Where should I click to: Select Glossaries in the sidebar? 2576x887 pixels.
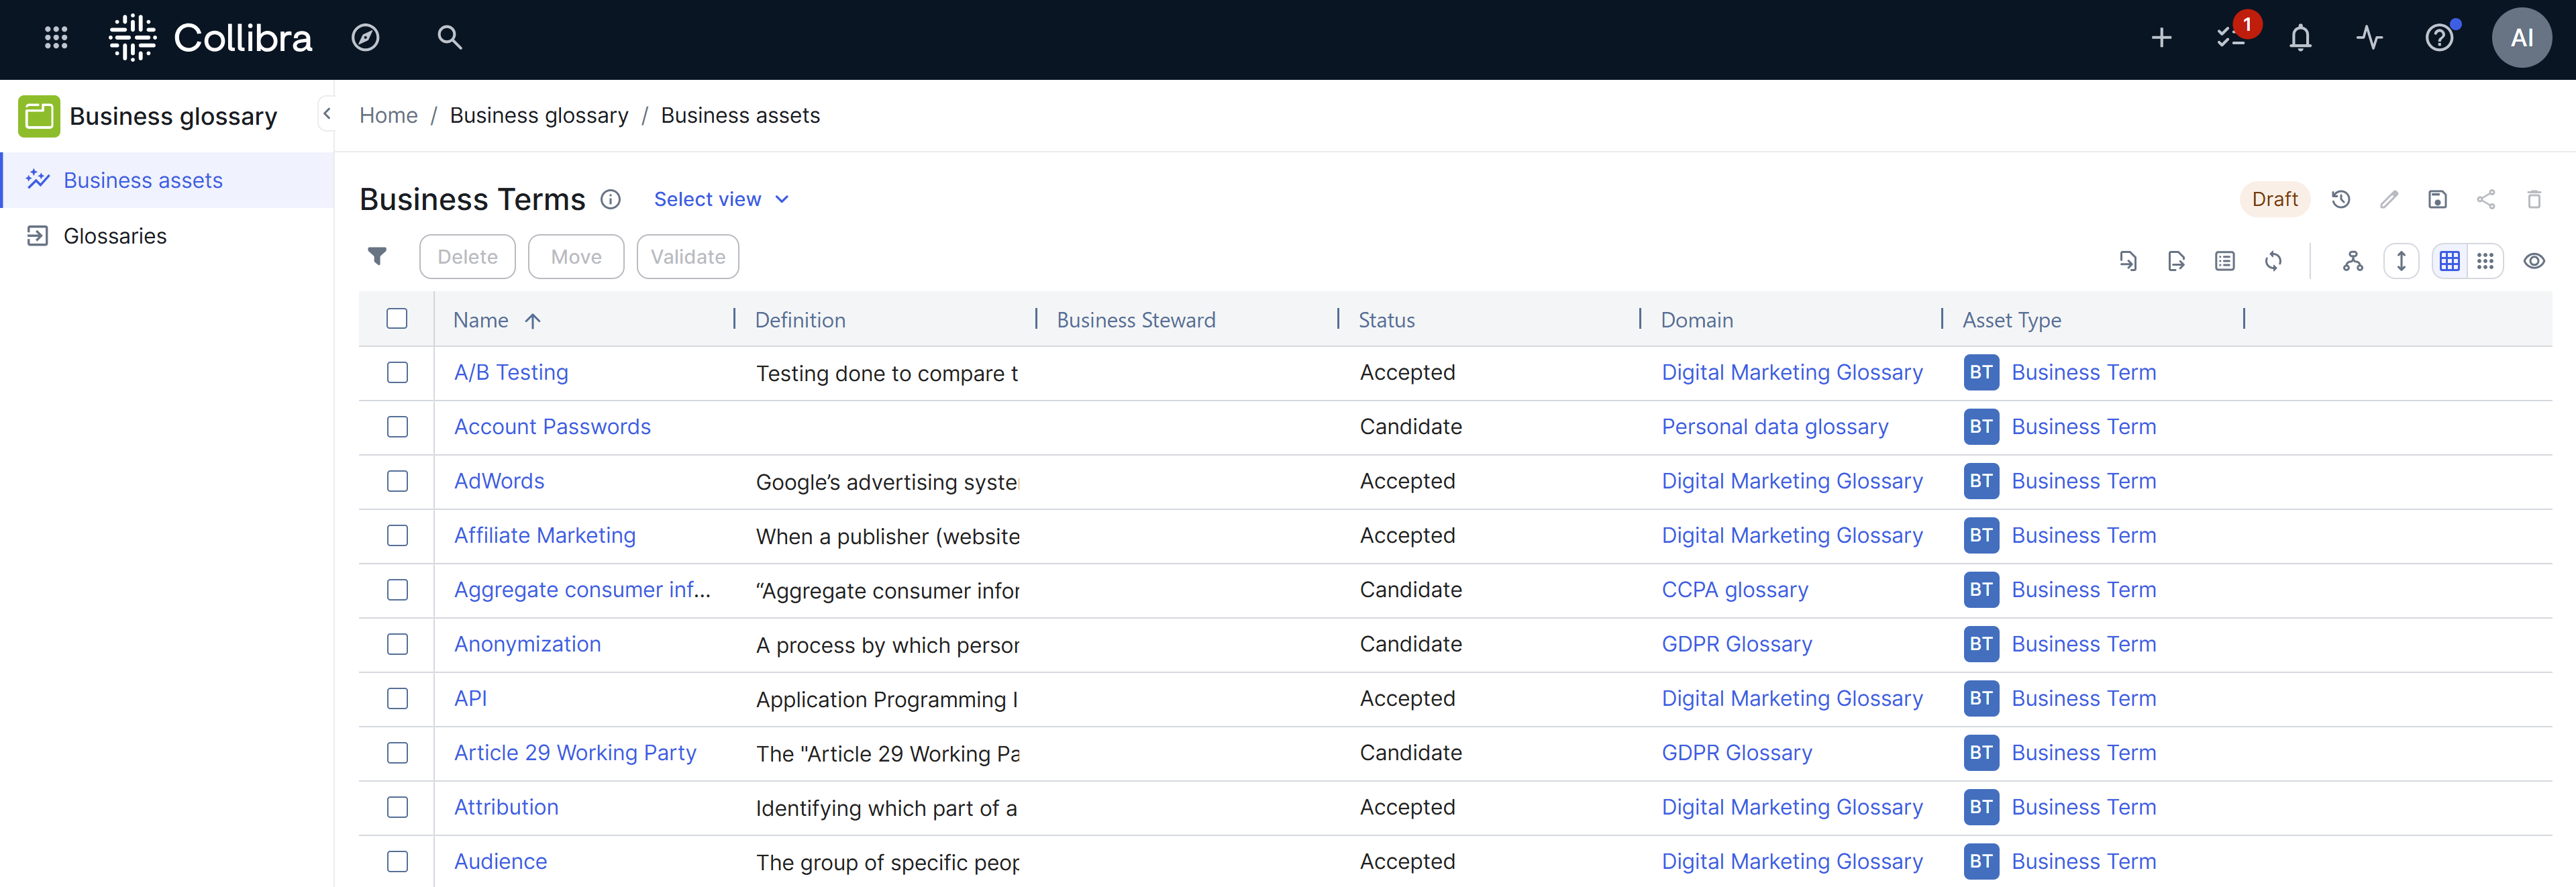(168, 236)
